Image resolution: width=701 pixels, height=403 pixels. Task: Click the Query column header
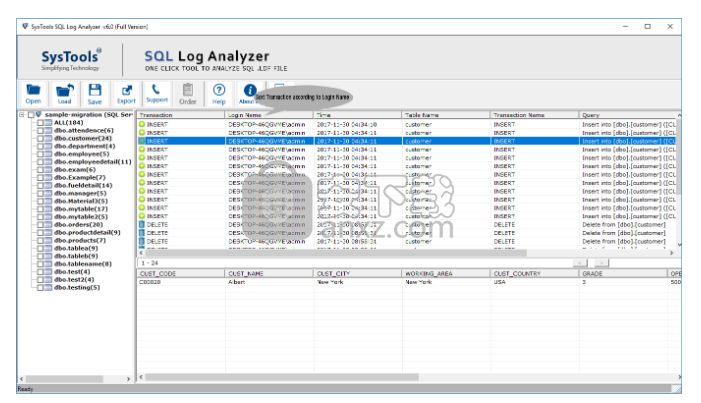pyautogui.click(x=628, y=115)
